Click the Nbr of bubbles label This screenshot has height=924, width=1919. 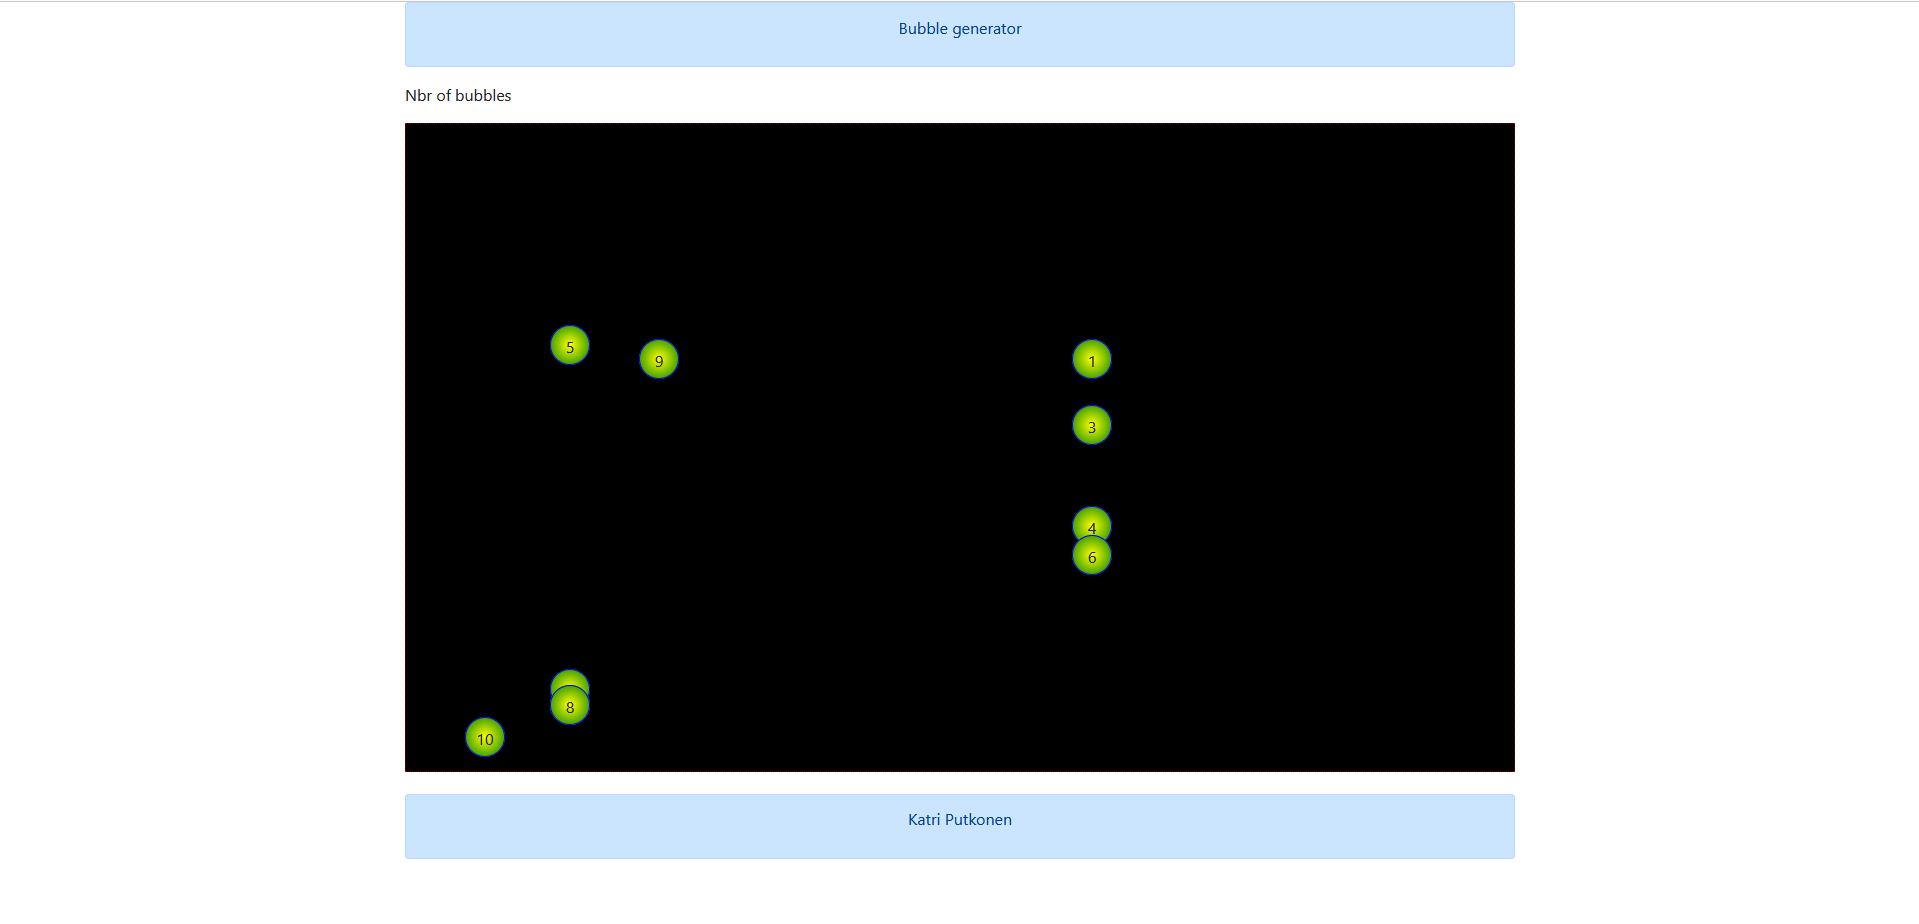coord(457,95)
